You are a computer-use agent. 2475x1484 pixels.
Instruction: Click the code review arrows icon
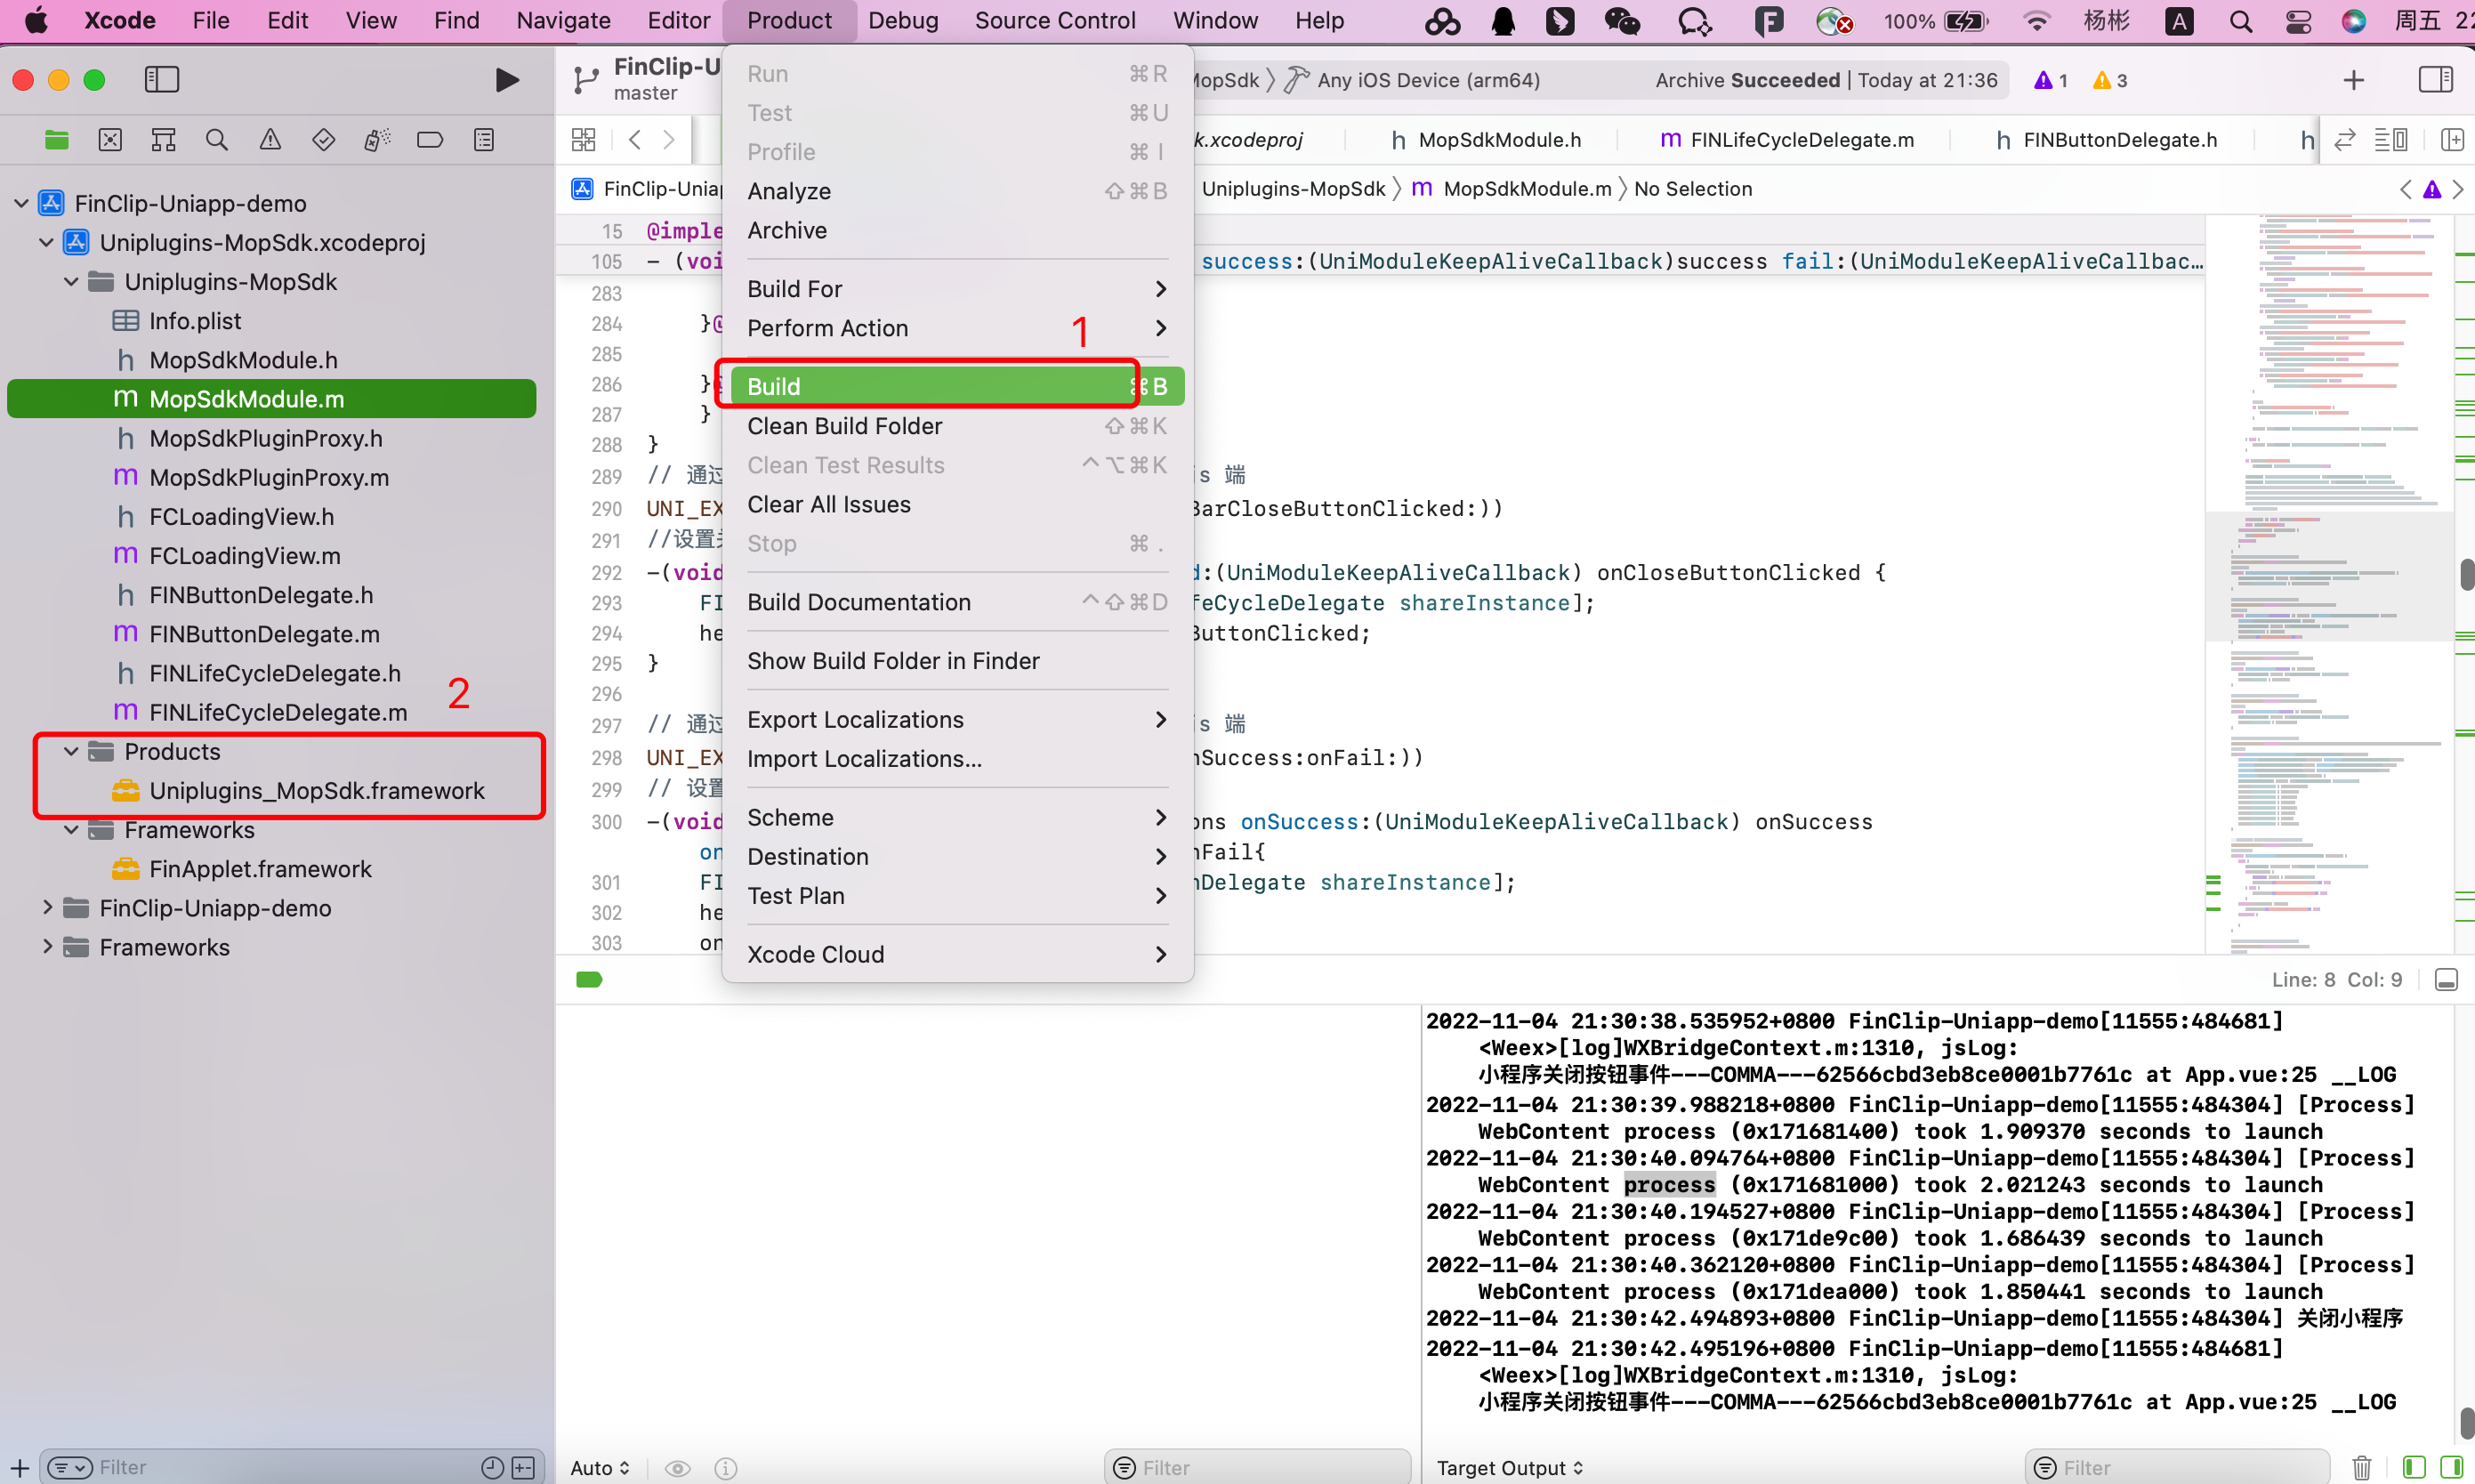[2344, 140]
